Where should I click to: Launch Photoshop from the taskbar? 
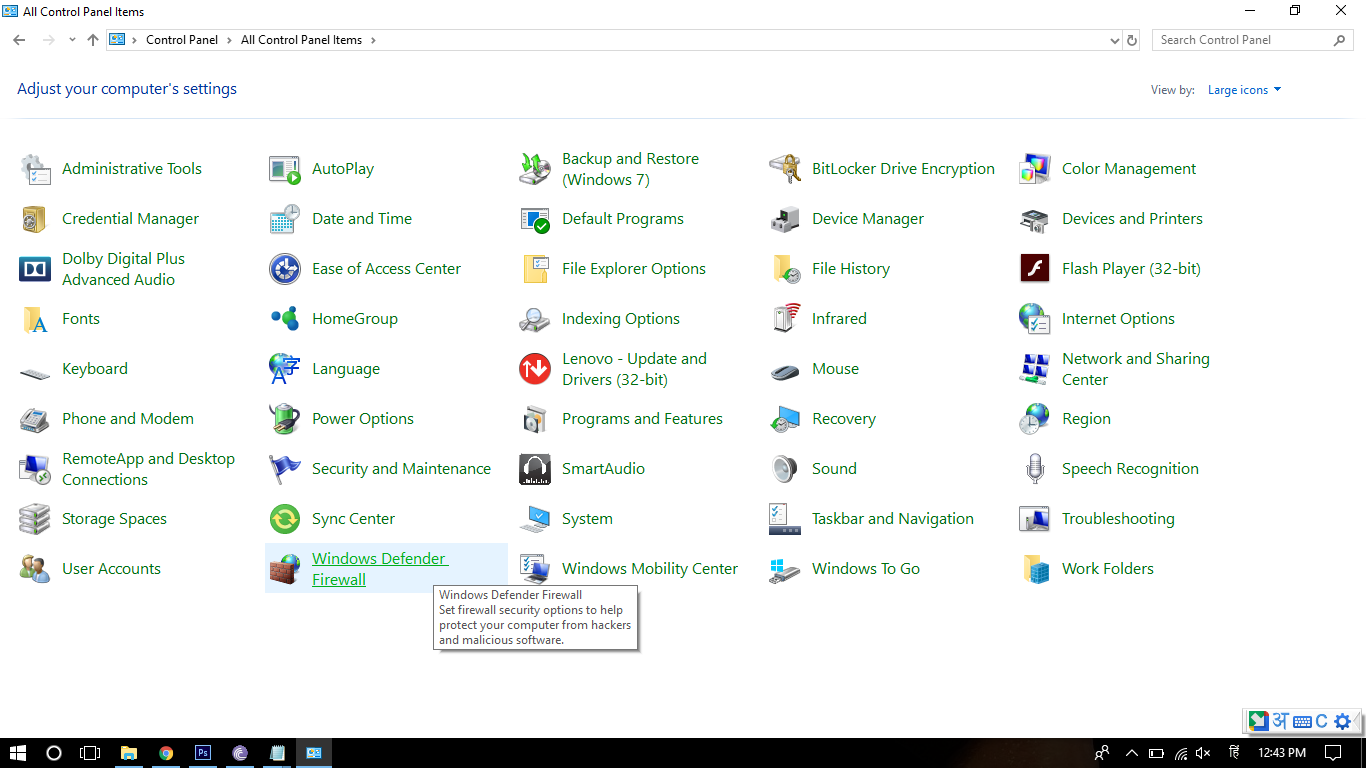[203, 753]
